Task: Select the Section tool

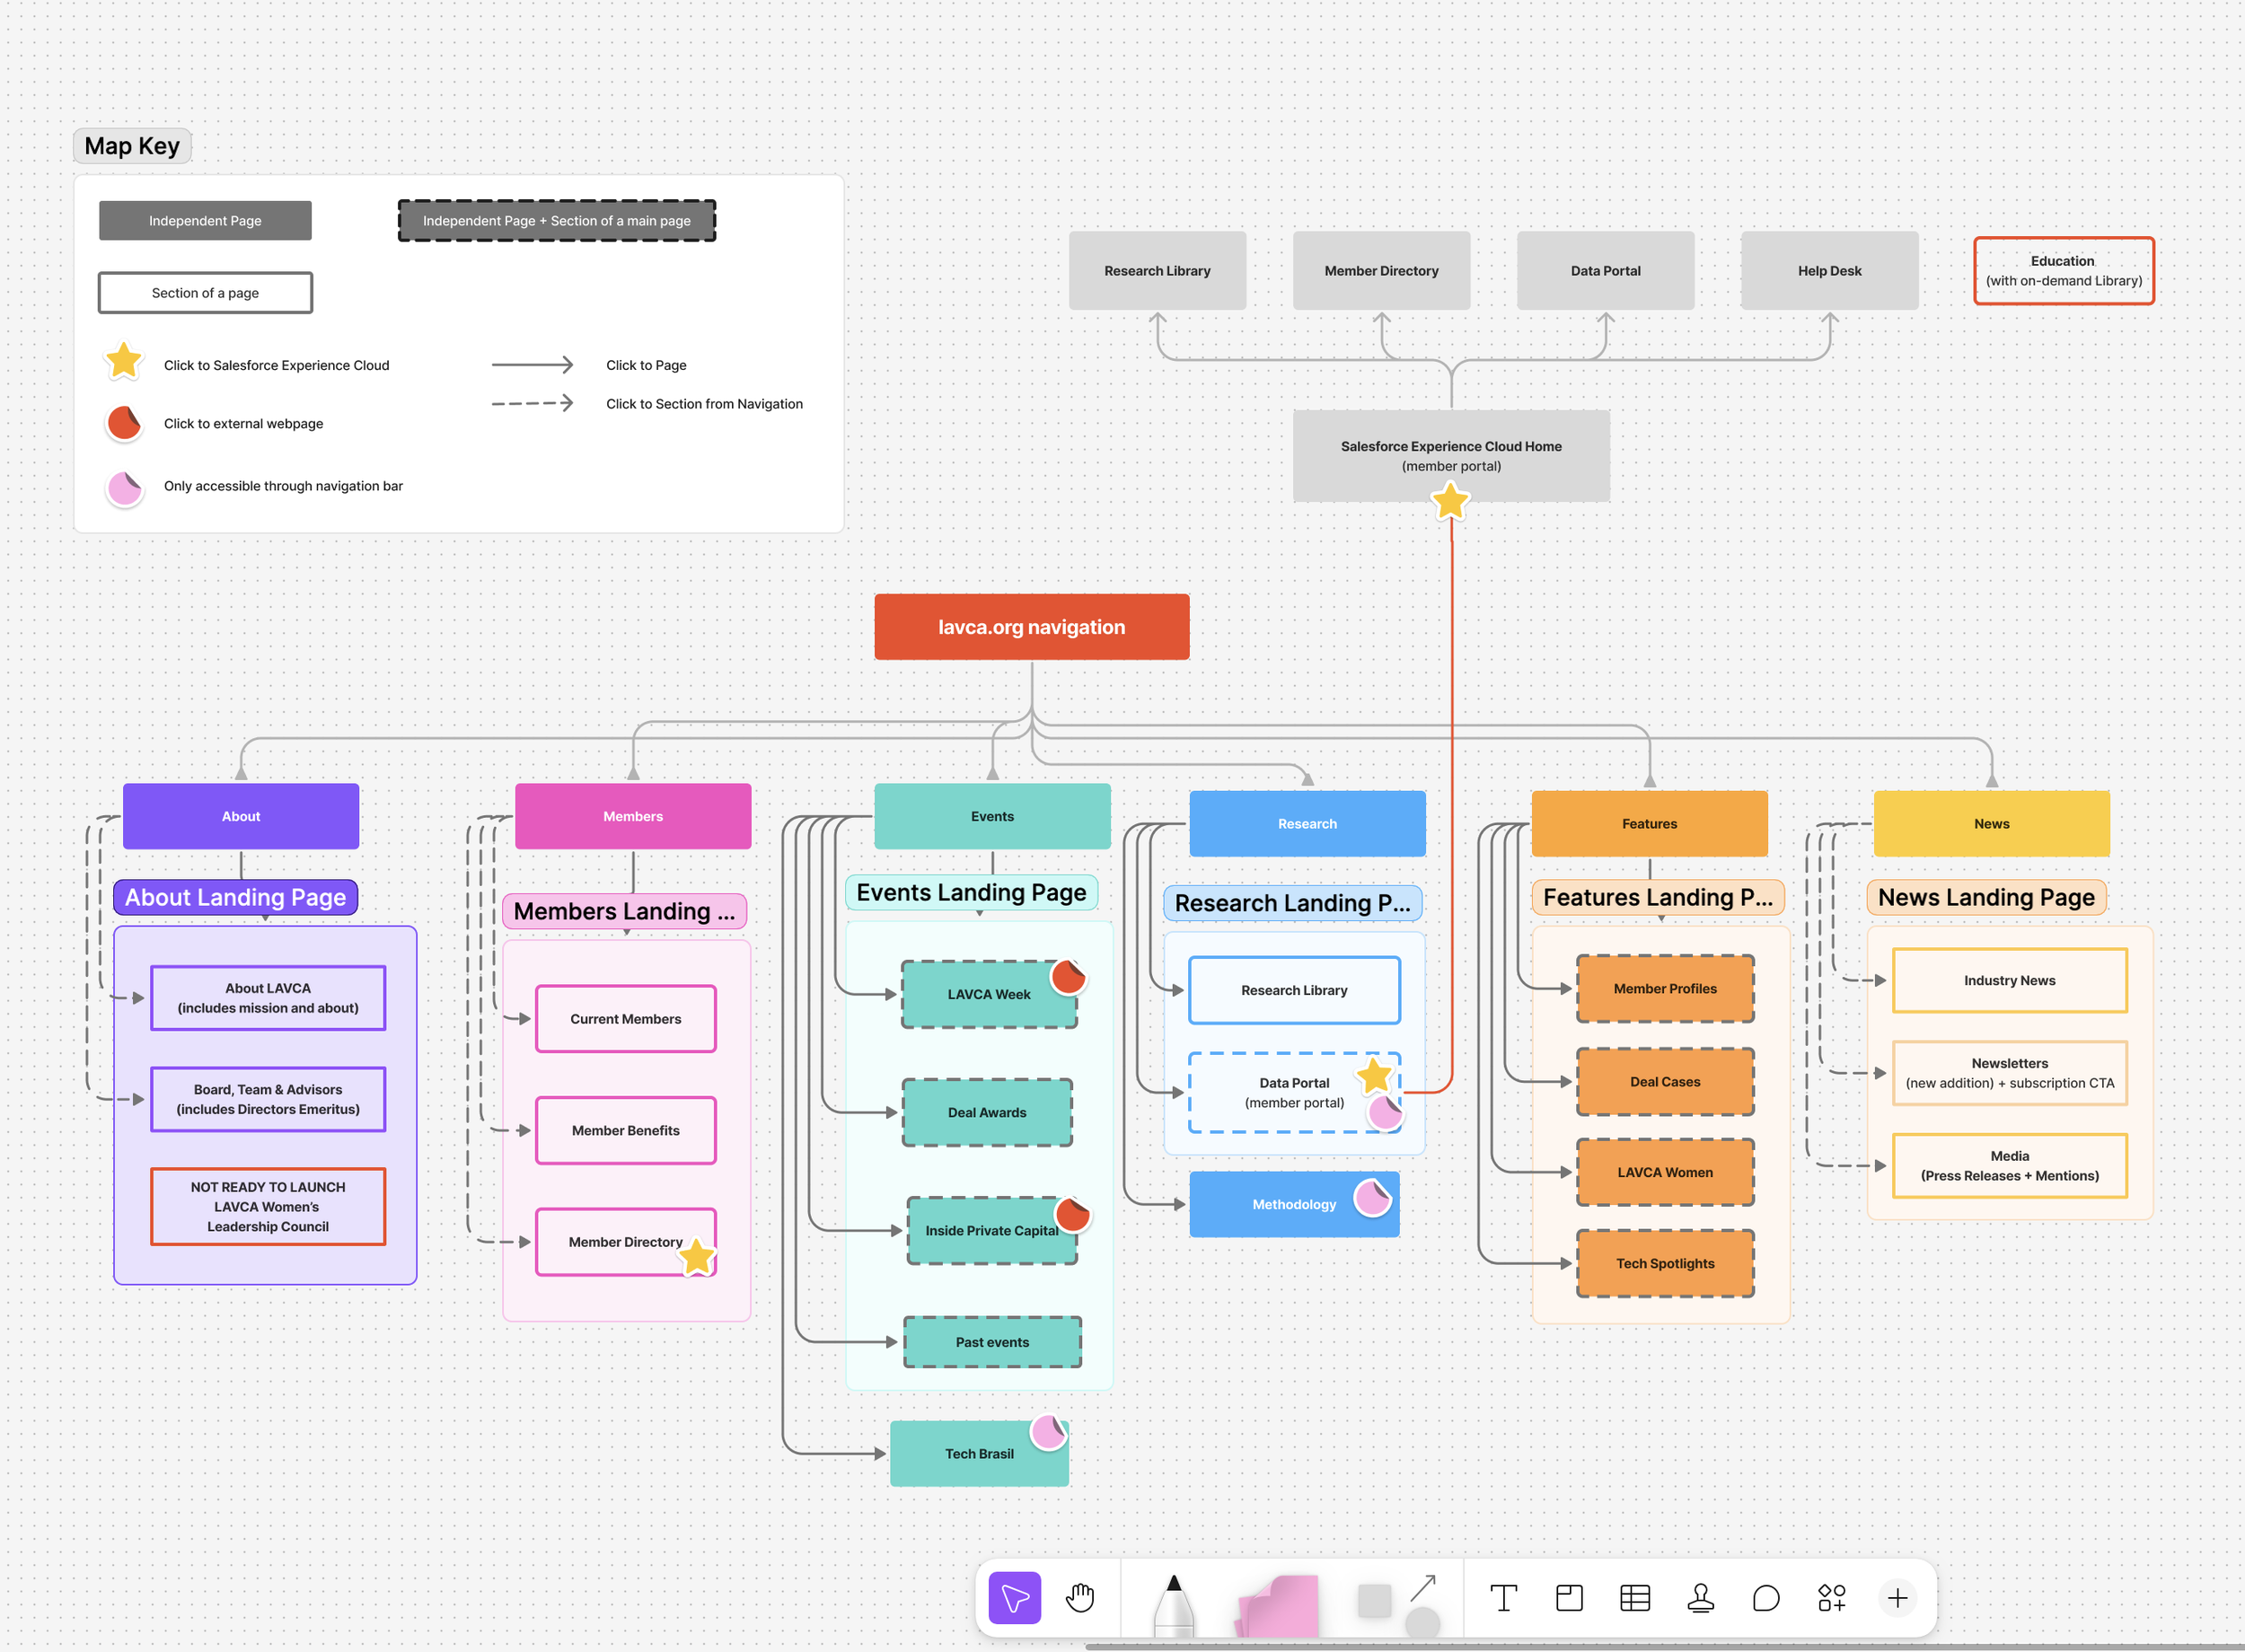Action: click(x=1569, y=1597)
